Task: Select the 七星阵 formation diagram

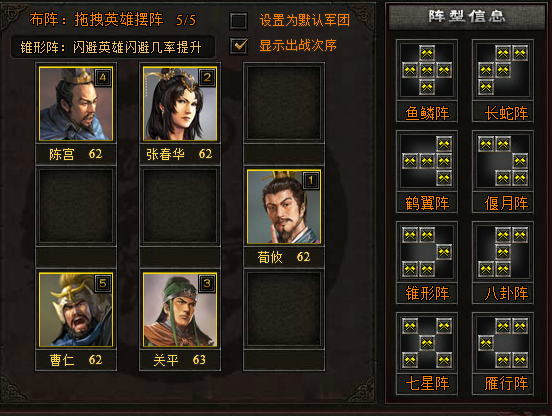Action: 427,342
